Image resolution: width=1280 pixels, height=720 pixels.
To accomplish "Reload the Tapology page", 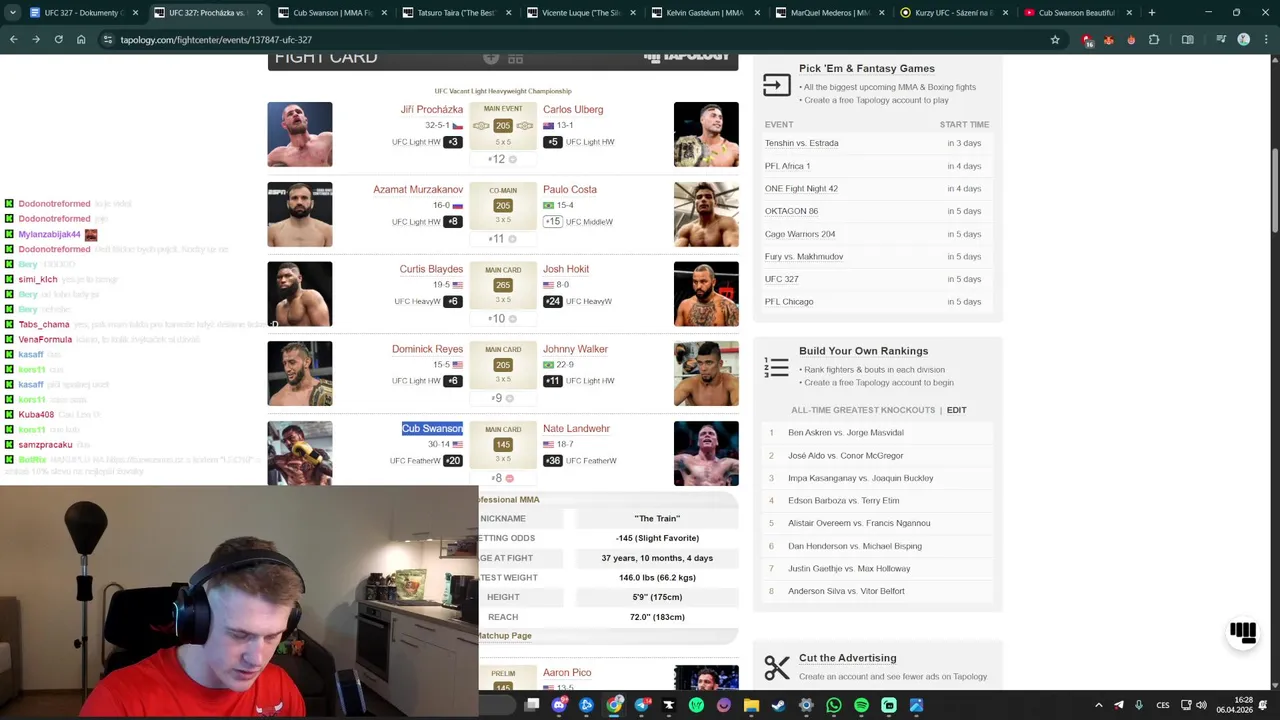I will 58,40.
